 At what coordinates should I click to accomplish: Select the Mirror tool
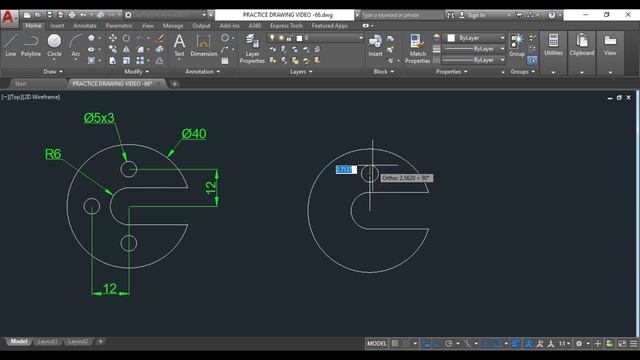tap(126, 49)
